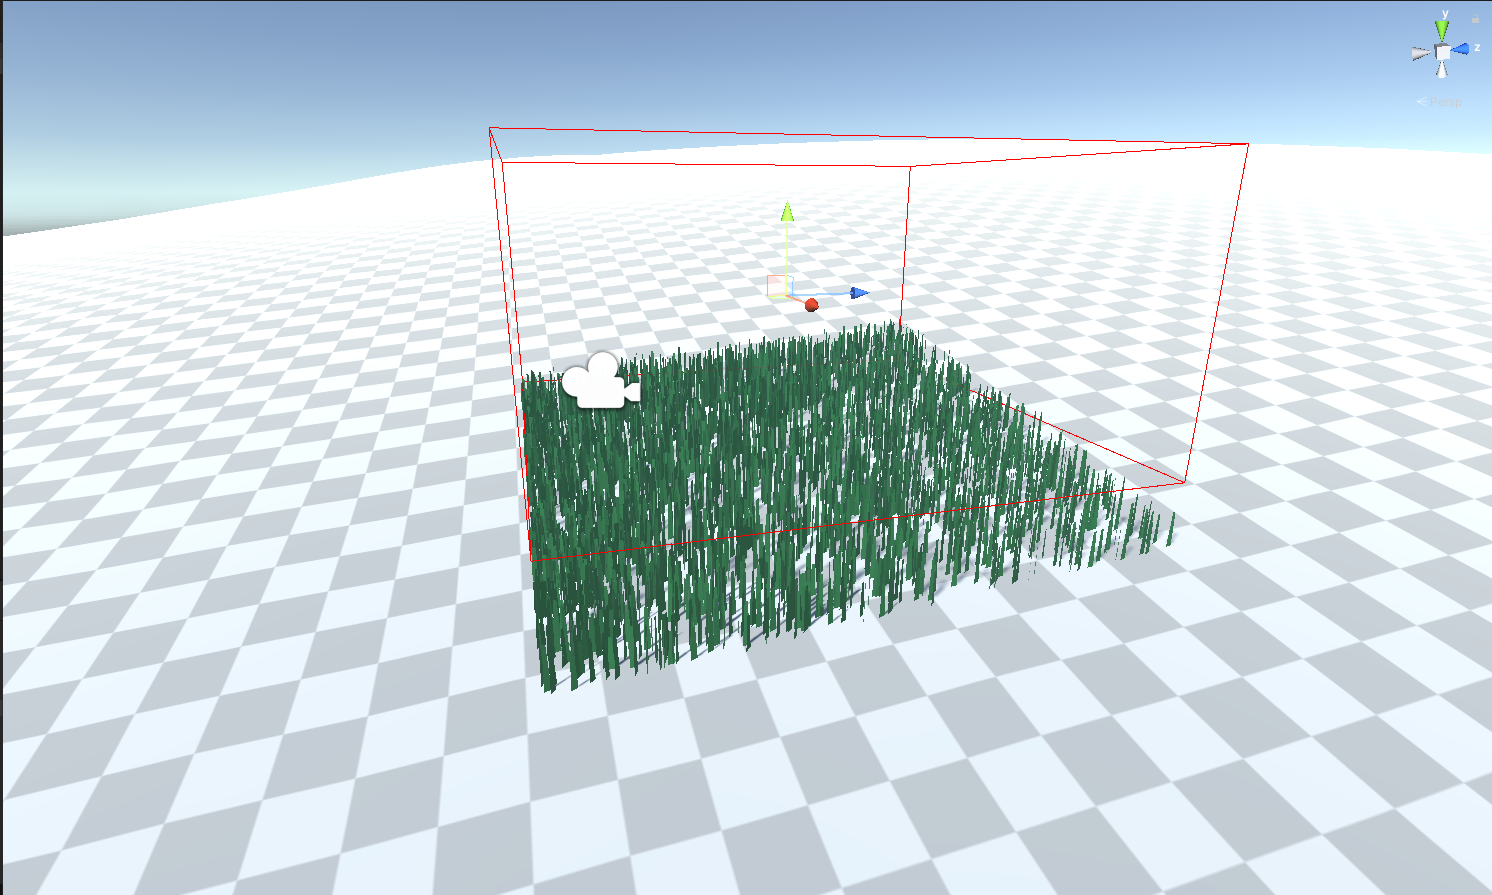Viewport: 1492px width, 895px height.
Task: Click the white bottom cone on orientation gizmo
Action: pyautogui.click(x=1441, y=70)
